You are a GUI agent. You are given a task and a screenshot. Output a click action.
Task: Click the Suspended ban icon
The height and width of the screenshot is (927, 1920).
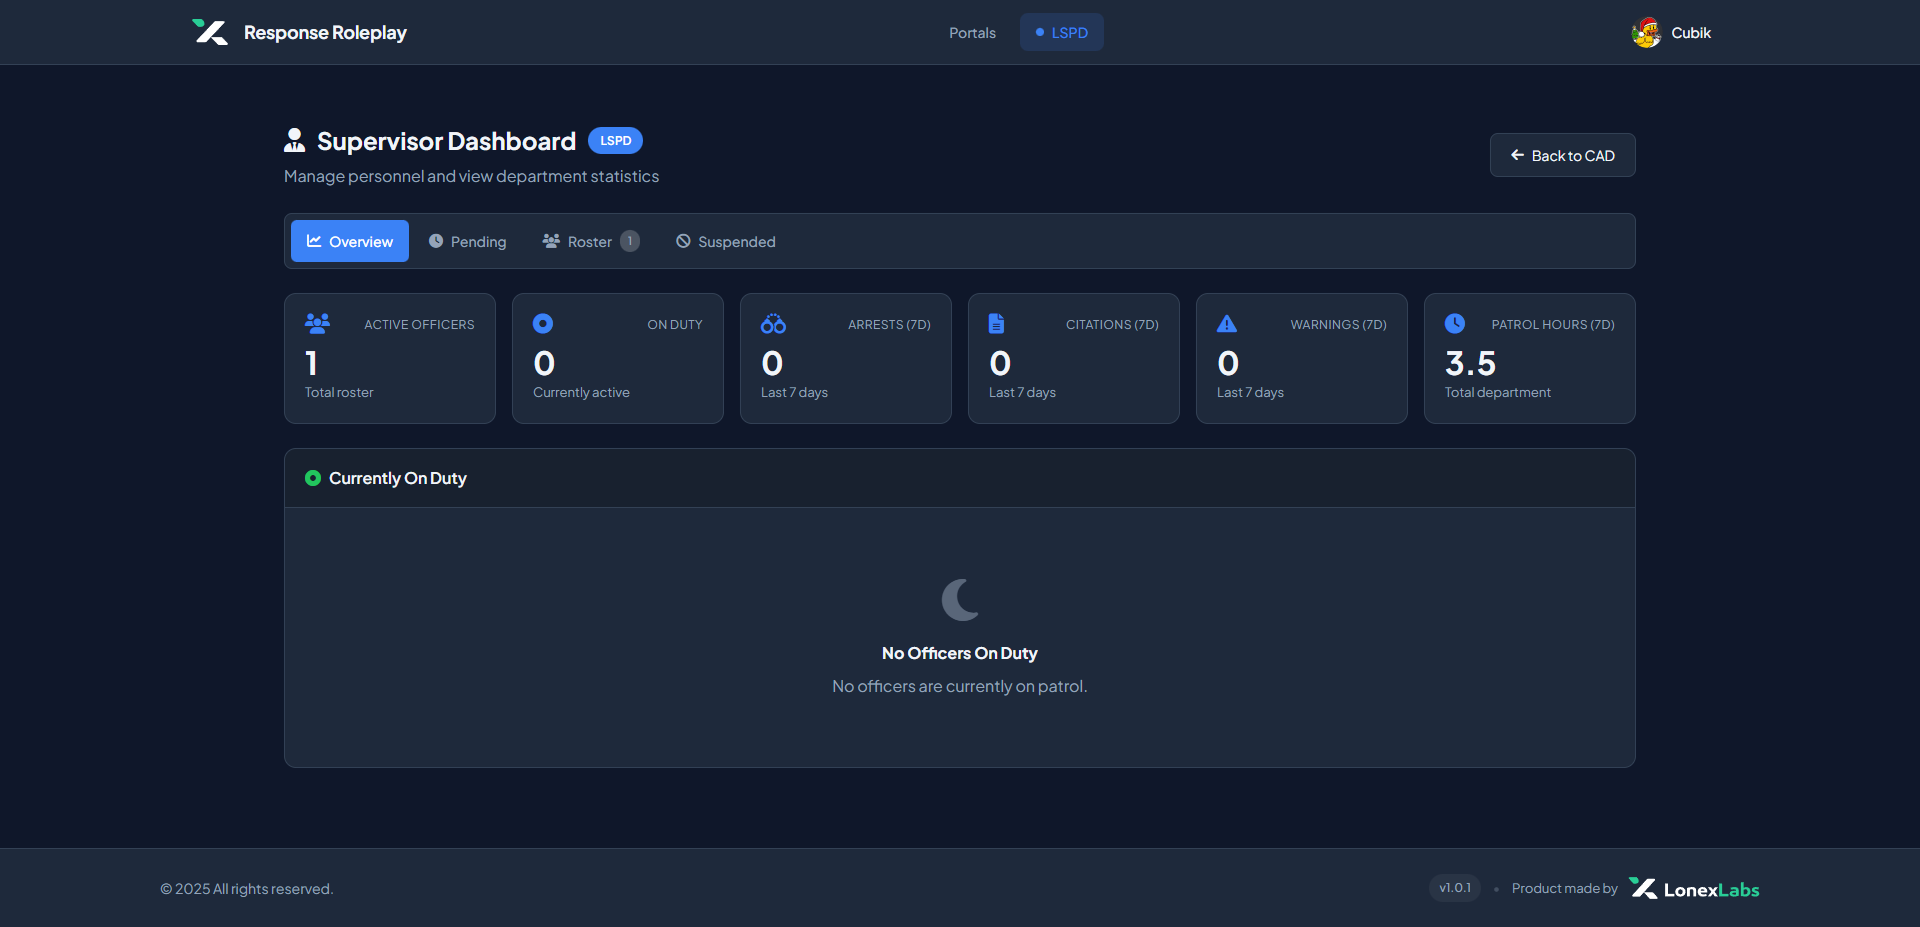[683, 241]
